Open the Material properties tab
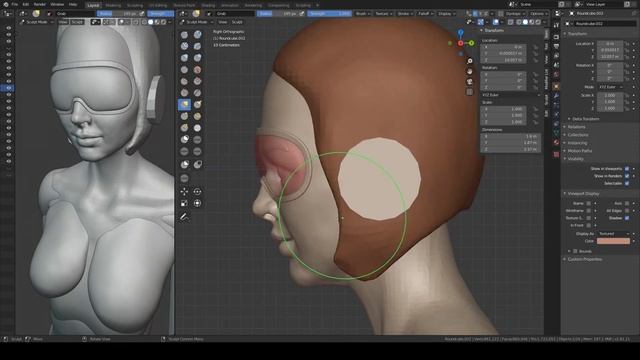 [556, 142]
